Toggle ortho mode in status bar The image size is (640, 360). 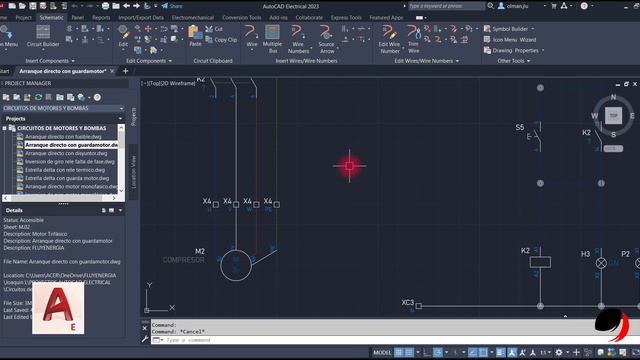pyautogui.click(x=427, y=352)
